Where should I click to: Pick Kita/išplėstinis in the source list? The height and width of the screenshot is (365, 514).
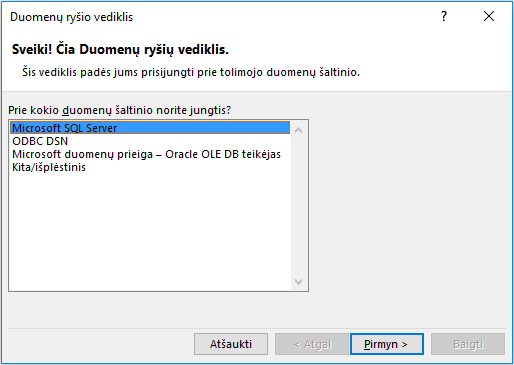(x=150, y=167)
